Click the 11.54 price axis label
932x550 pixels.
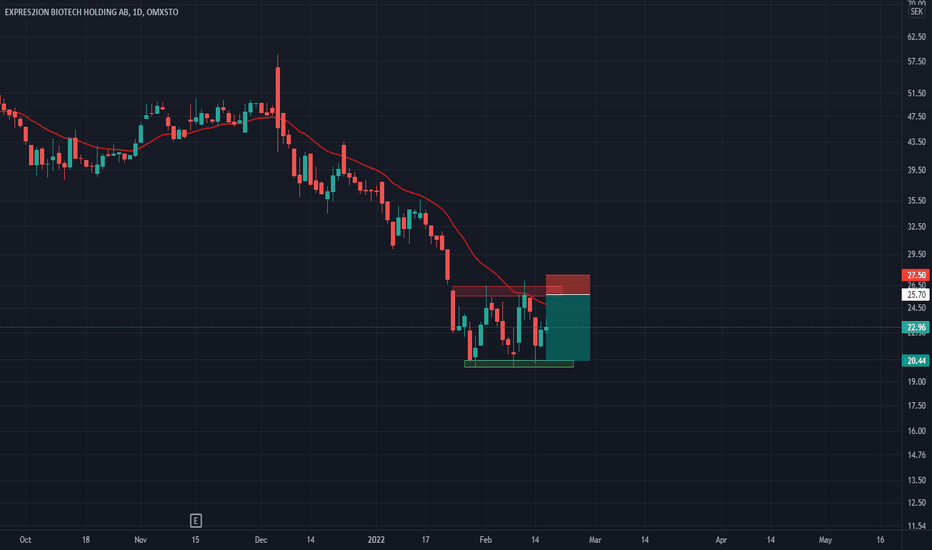(x=917, y=526)
